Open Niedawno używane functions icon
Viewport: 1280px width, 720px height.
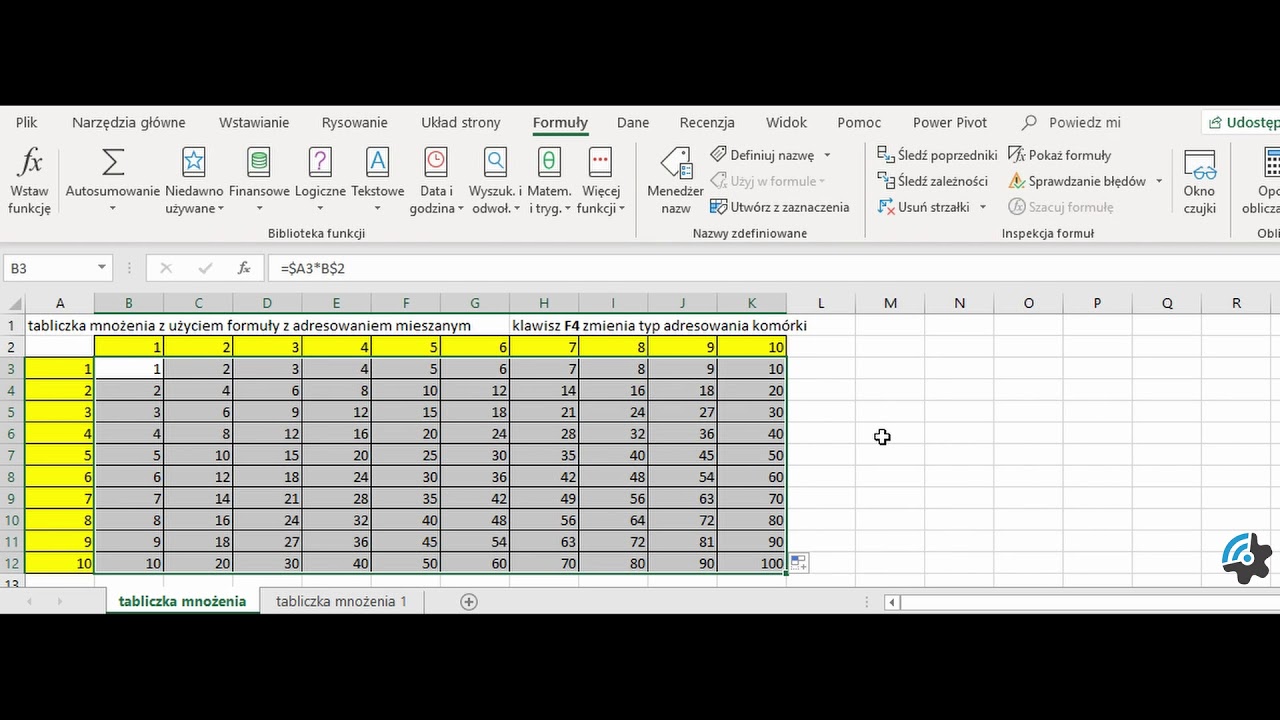(193, 161)
